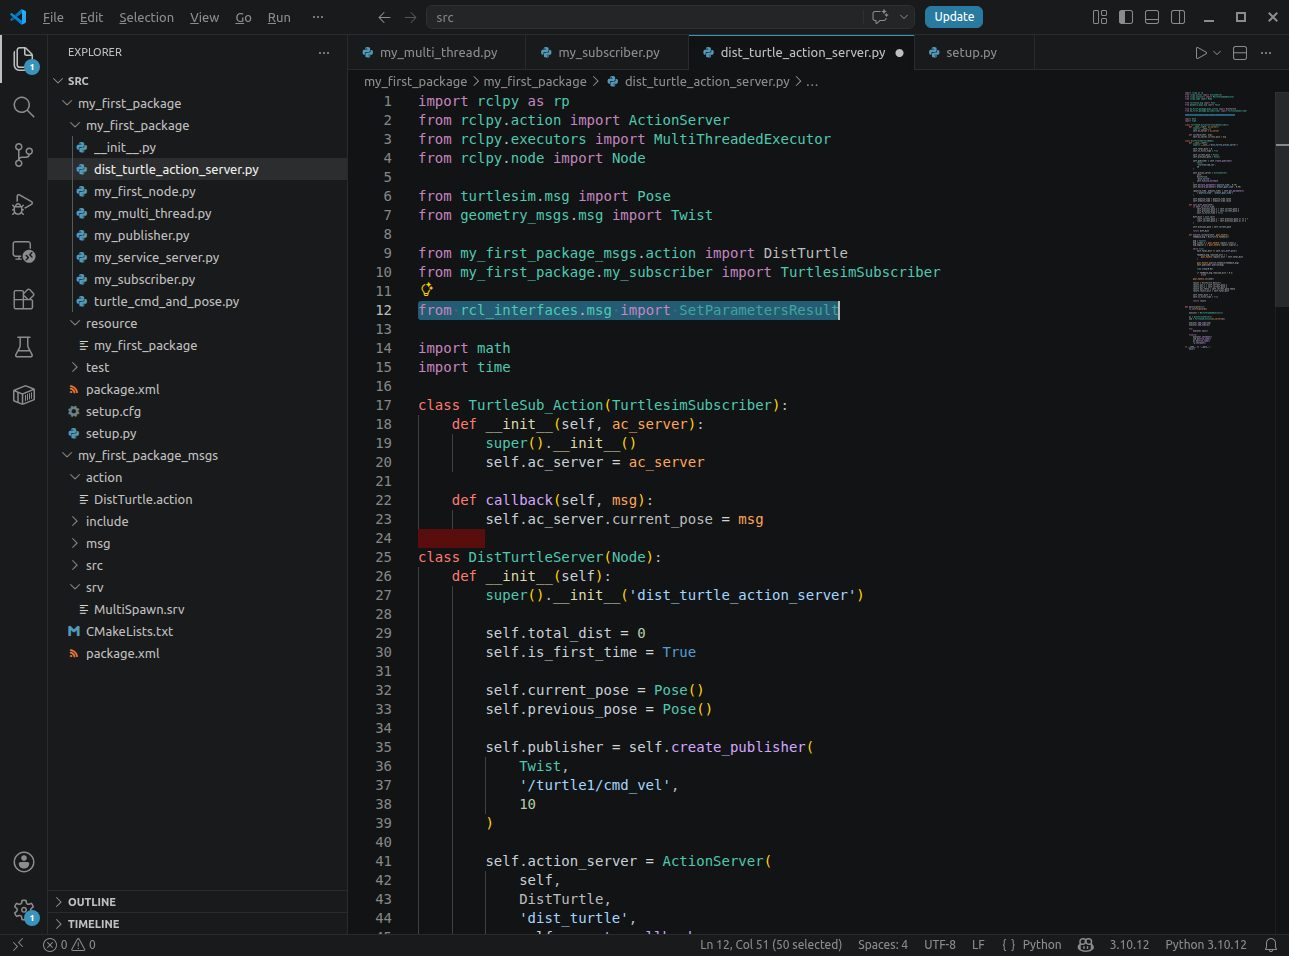The image size is (1289, 956).
Task: Click Ln 12, Col 51 position indicator
Action: [771, 945]
